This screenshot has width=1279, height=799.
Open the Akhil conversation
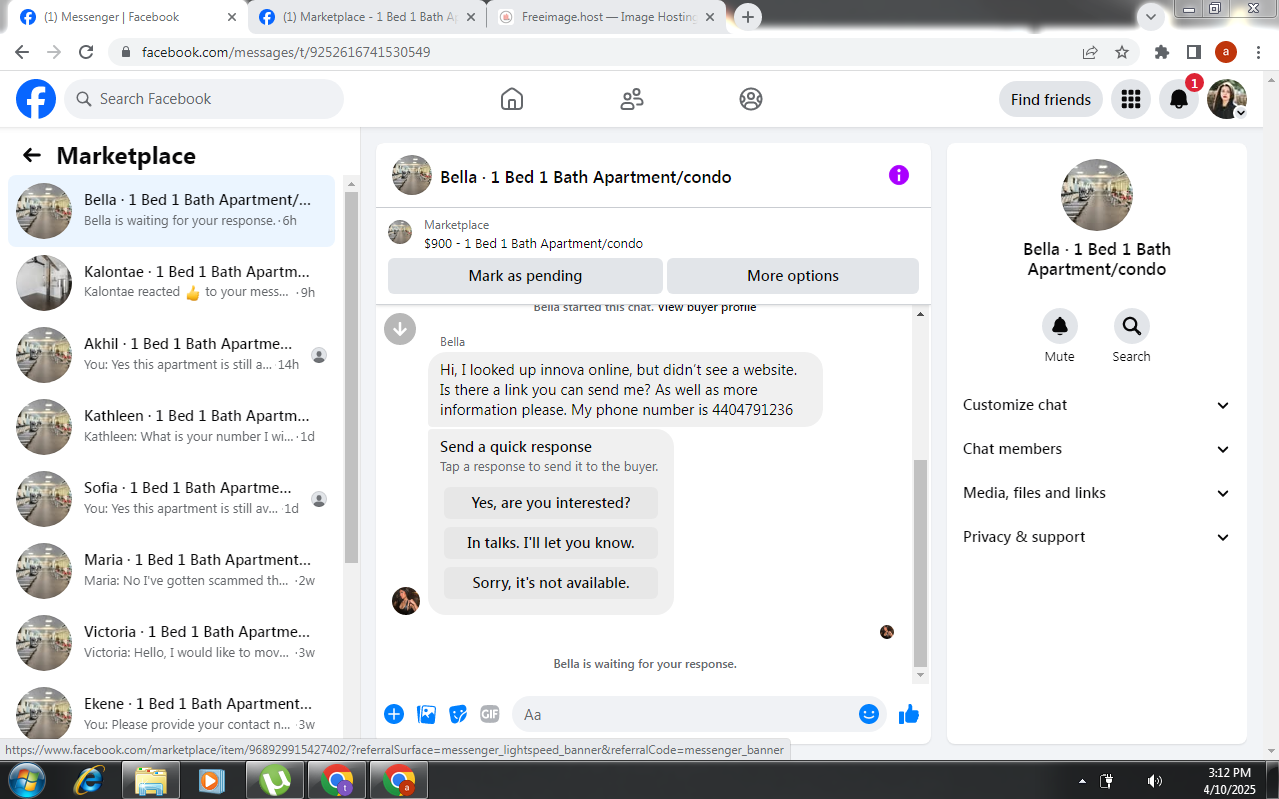(171, 355)
